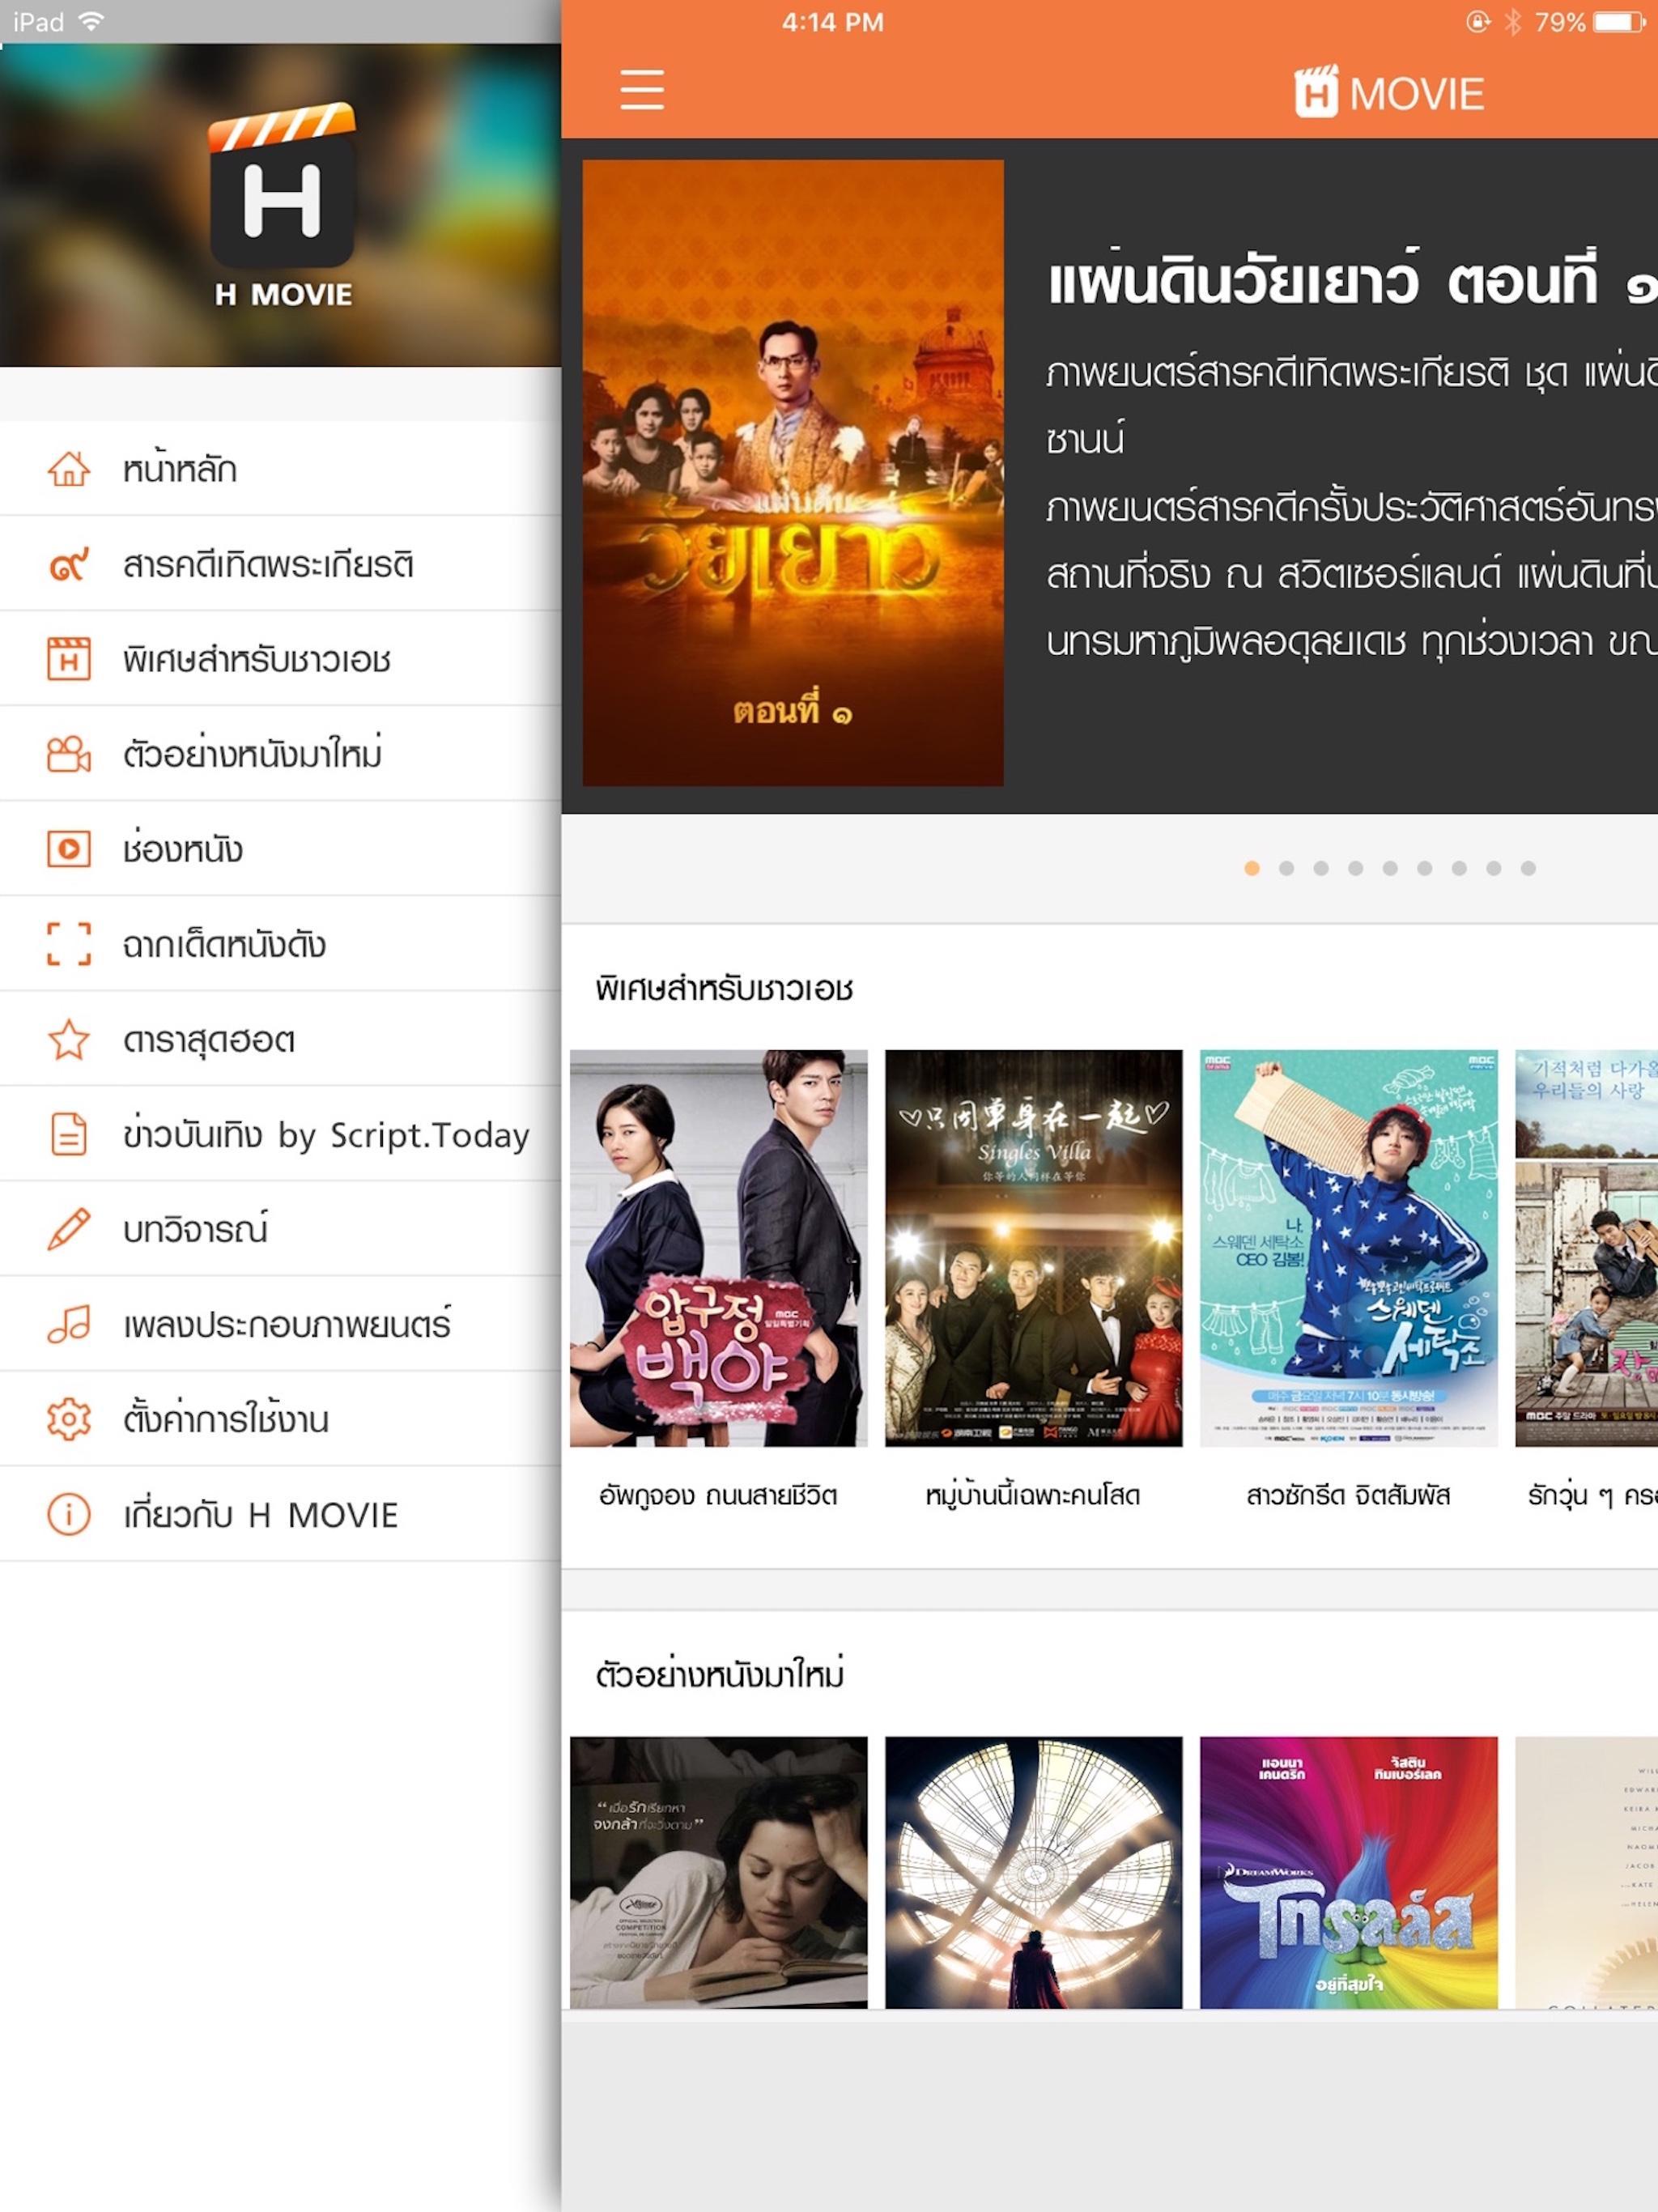The height and width of the screenshot is (2212, 1658).
Task: Open the Trolls movie trailer poster
Action: tap(1348, 1872)
